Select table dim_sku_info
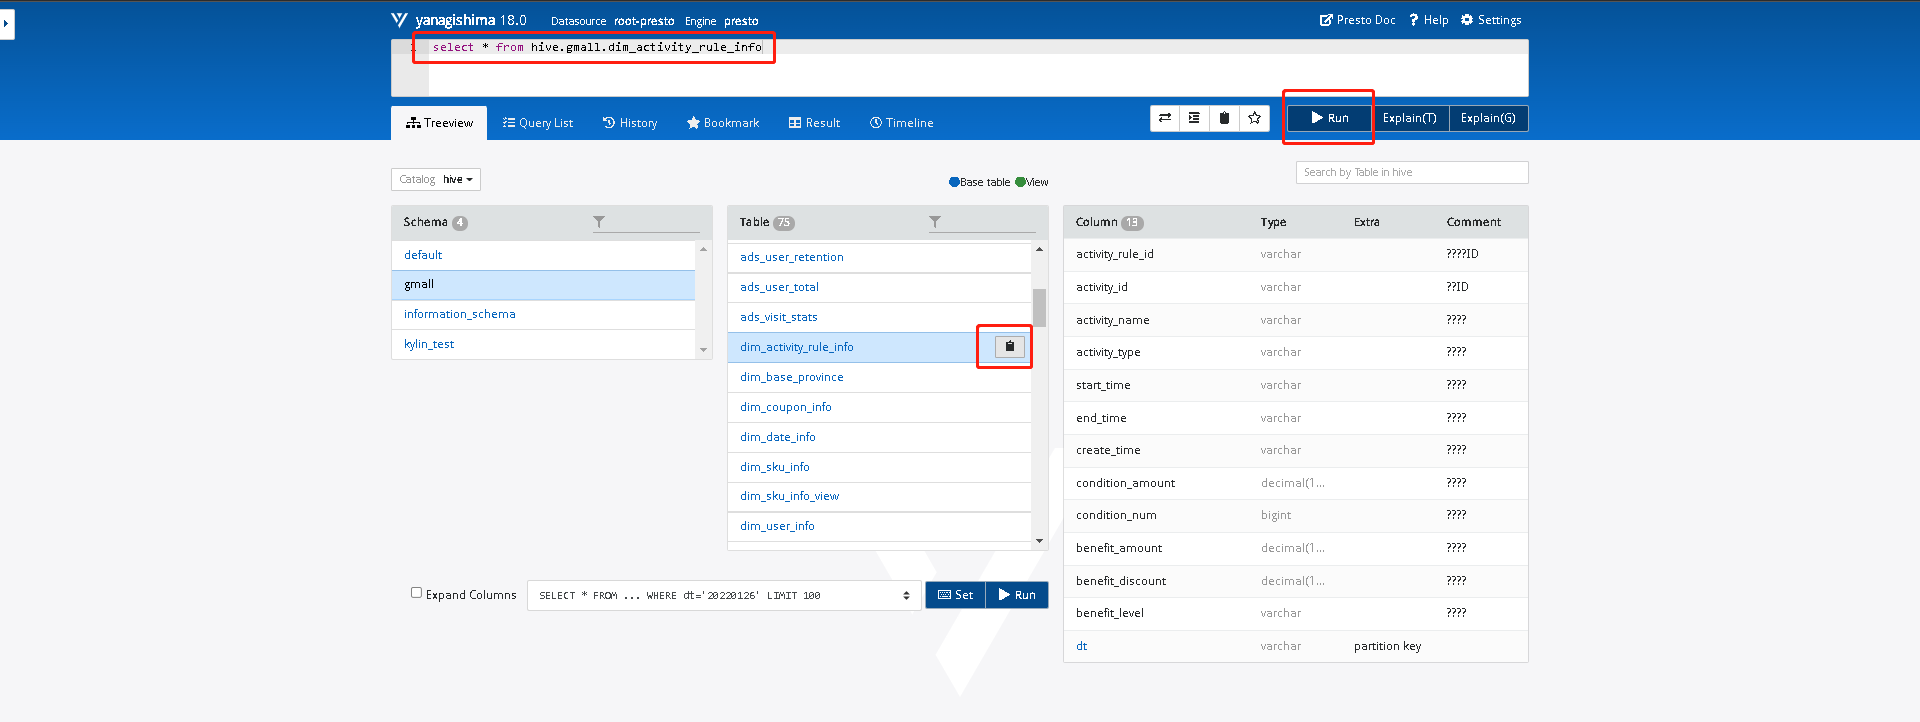 tap(879, 467)
